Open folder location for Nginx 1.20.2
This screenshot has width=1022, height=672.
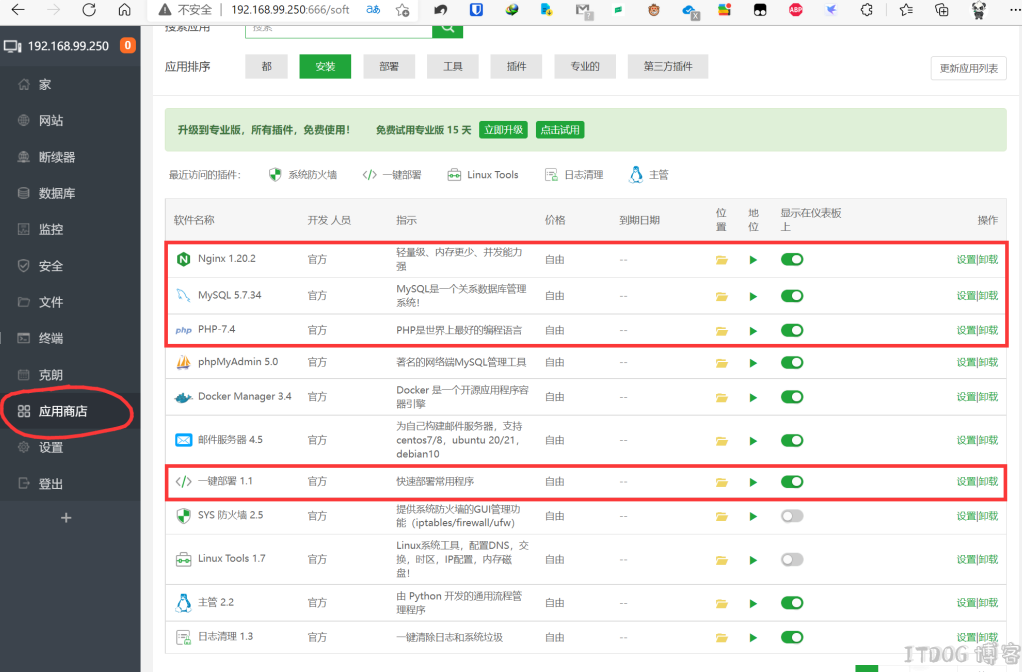tap(722, 260)
